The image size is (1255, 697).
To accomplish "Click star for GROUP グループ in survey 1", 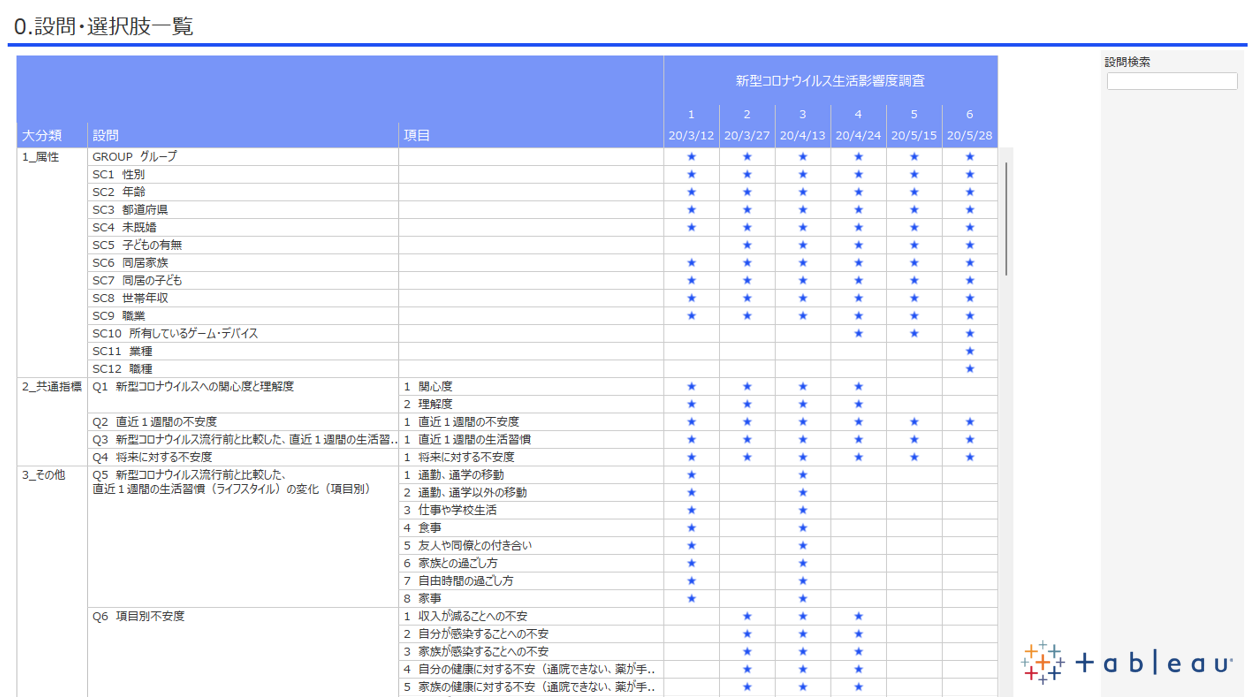I will click(x=691, y=157).
